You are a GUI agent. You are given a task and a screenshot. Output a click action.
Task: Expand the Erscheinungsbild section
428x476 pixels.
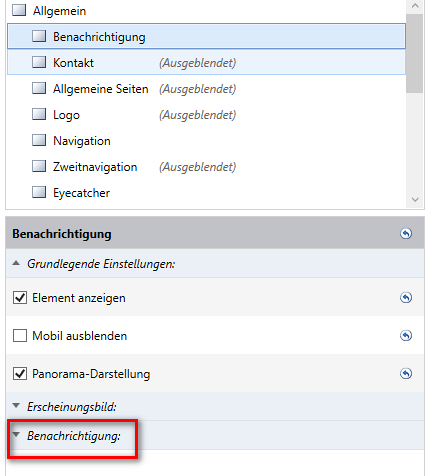click(16, 406)
